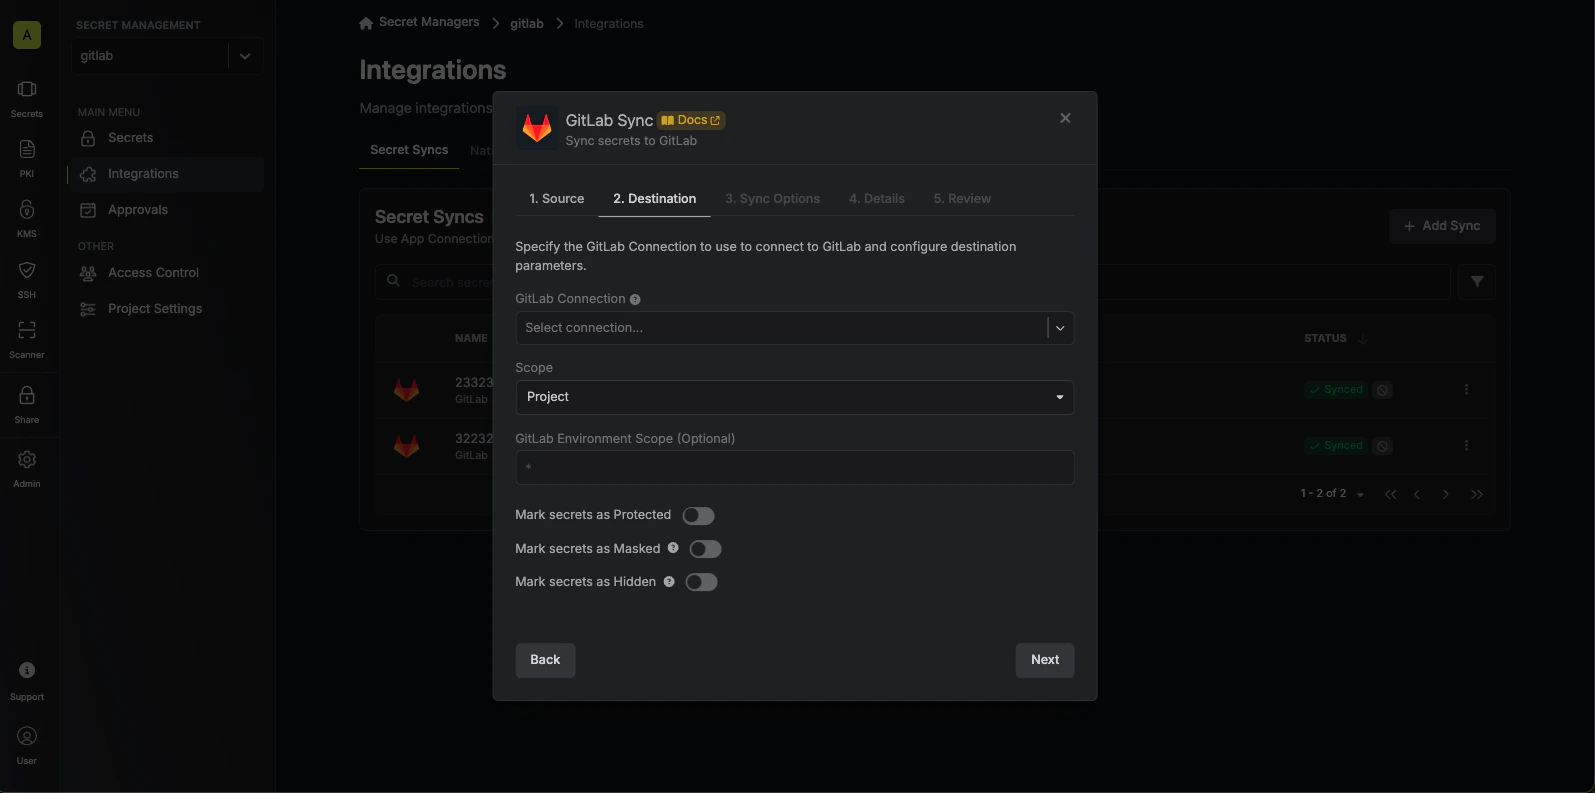Open Access Control in the sidebar
Viewport: 1595px width, 793px height.
pyautogui.click(x=167, y=273)
